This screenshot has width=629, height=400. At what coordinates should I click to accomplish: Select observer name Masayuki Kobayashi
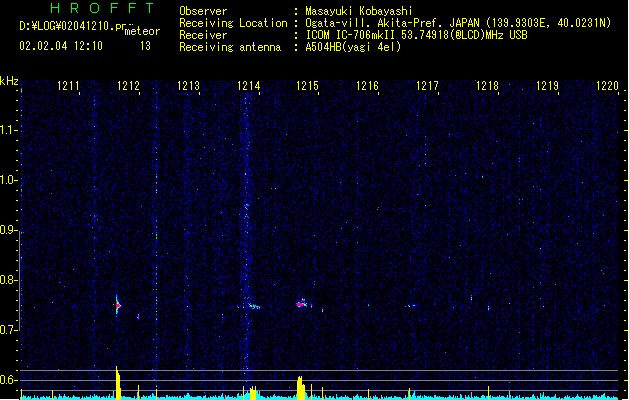359,11
